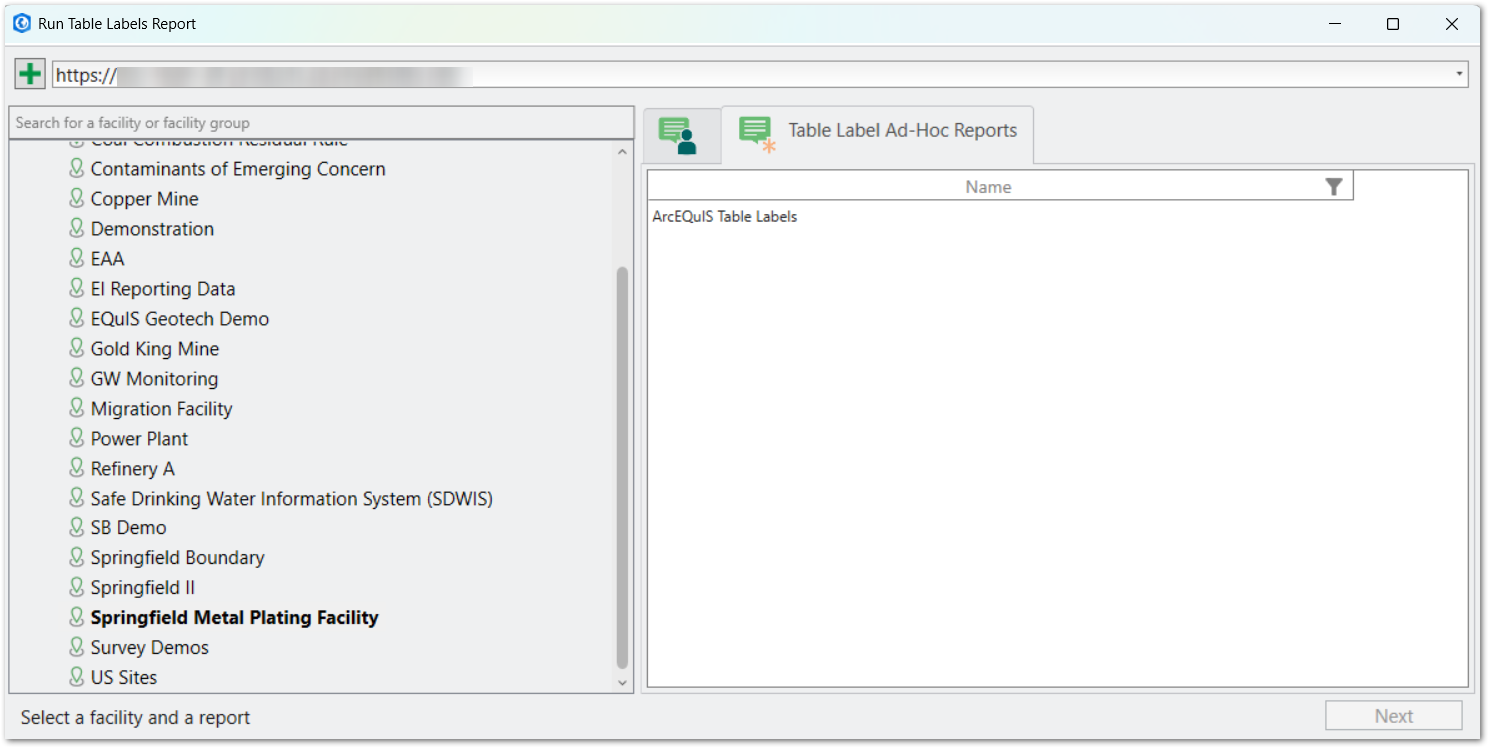Screen dimensions: 1489x748
Task: Click the down arrow on the facility list scrollbar
Action: tap(622, 682)
